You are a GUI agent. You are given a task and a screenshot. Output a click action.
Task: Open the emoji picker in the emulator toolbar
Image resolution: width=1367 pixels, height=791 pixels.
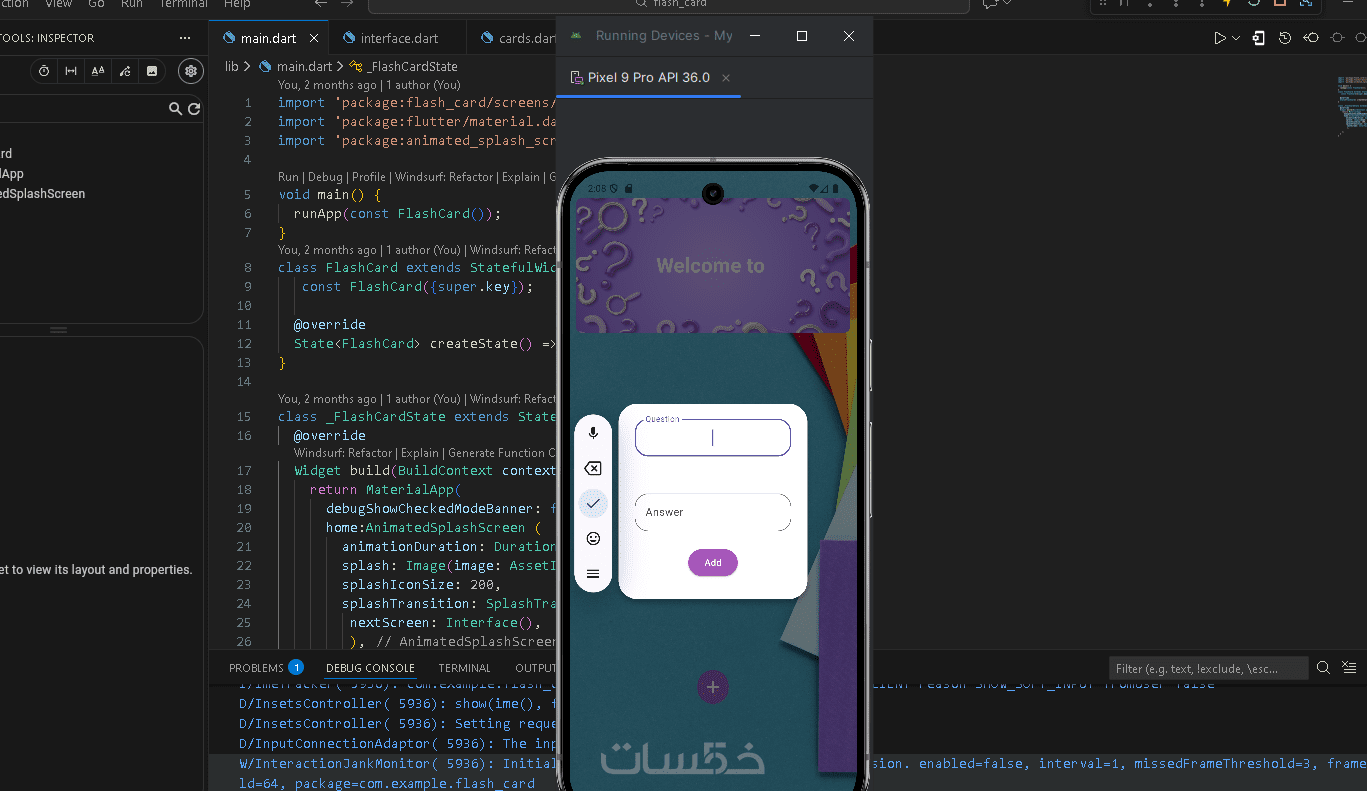click(x=593, y=539)
